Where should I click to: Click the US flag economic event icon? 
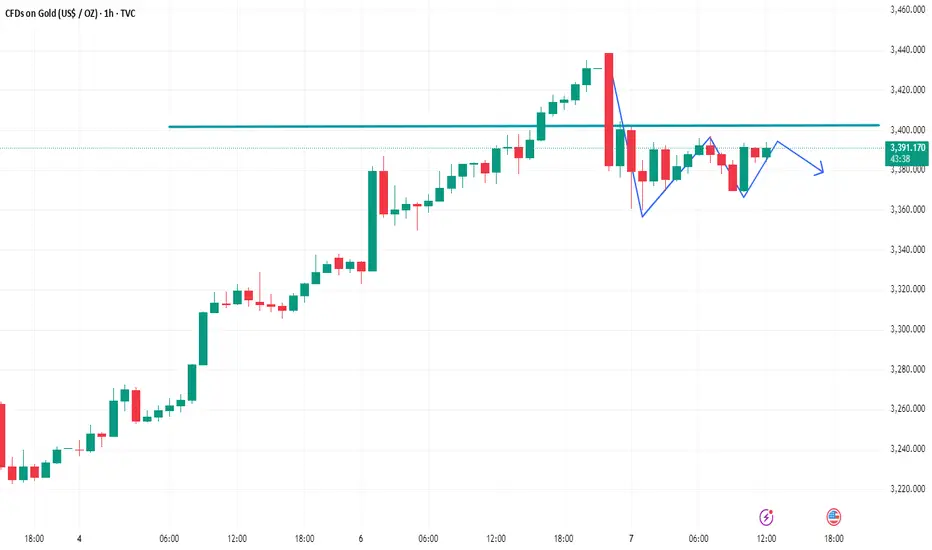833,517
